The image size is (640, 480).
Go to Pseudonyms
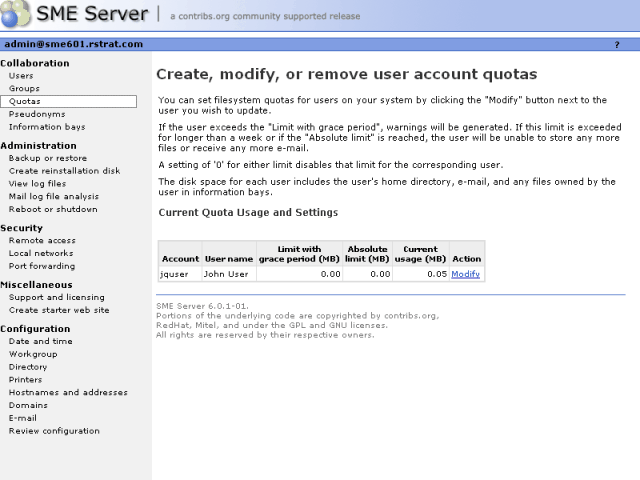coord(37,114)
